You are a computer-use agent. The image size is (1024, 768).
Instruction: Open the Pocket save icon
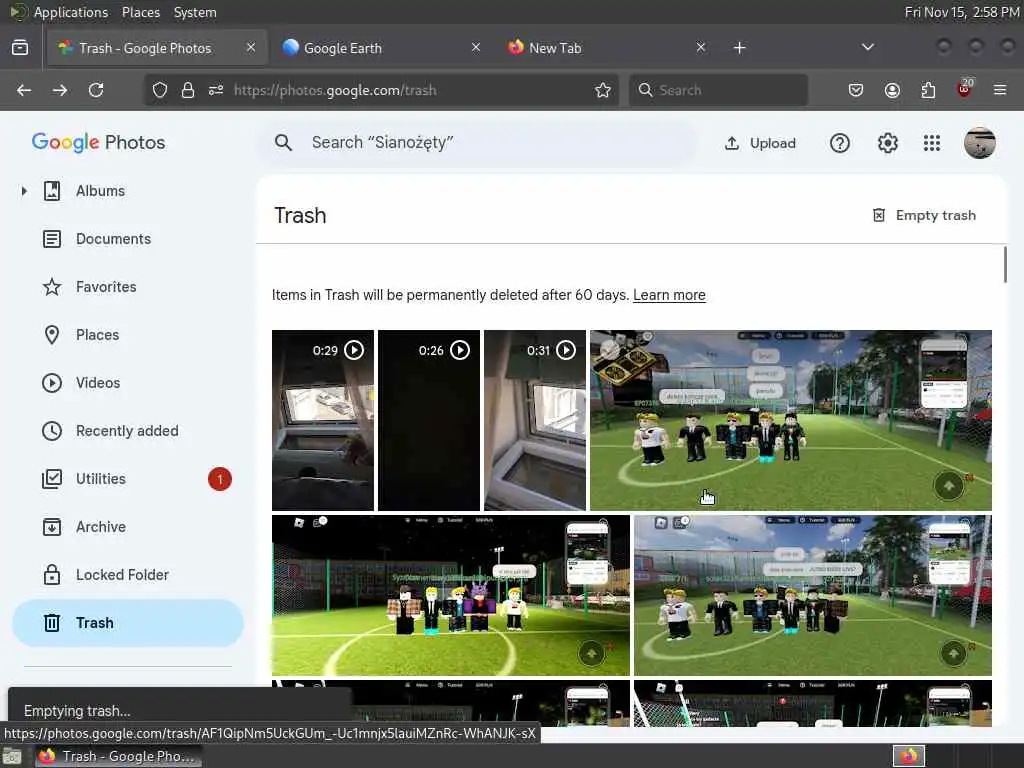click(x=856, y=90)
